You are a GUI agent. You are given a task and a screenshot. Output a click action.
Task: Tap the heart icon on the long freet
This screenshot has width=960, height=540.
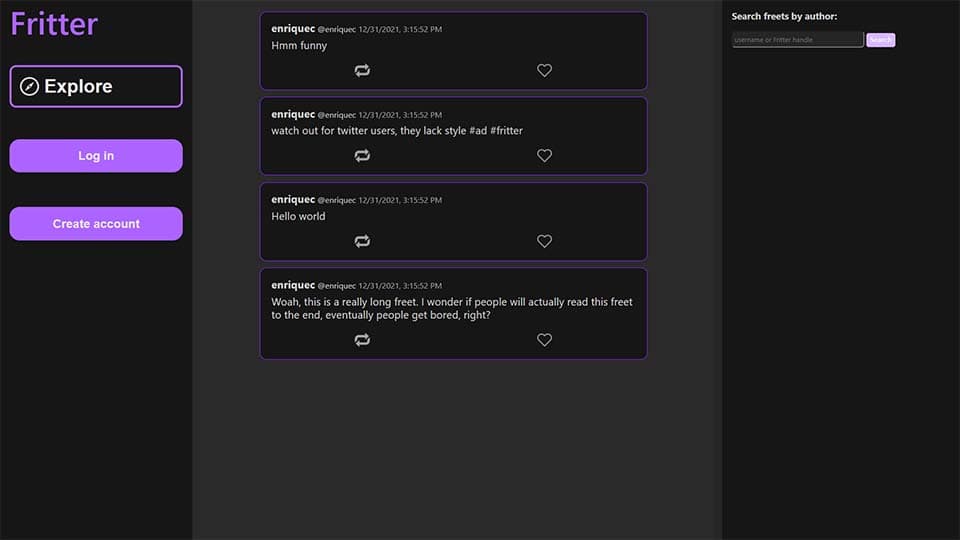coord(544,340)
